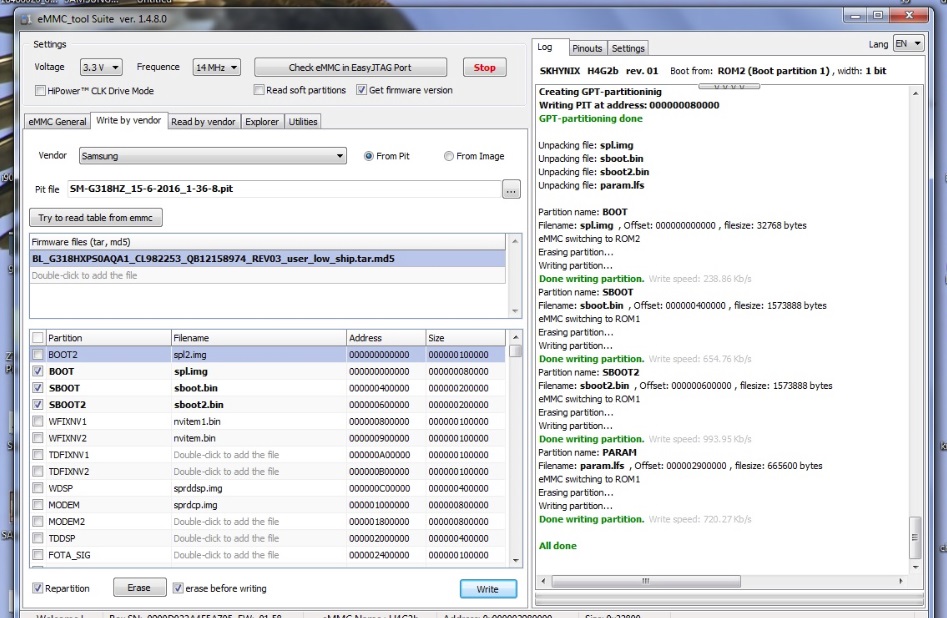Toggle the select-all partitions header checkbox
Image resolution: width=947 pixels, height=618 pixels.
click(38, 338)
